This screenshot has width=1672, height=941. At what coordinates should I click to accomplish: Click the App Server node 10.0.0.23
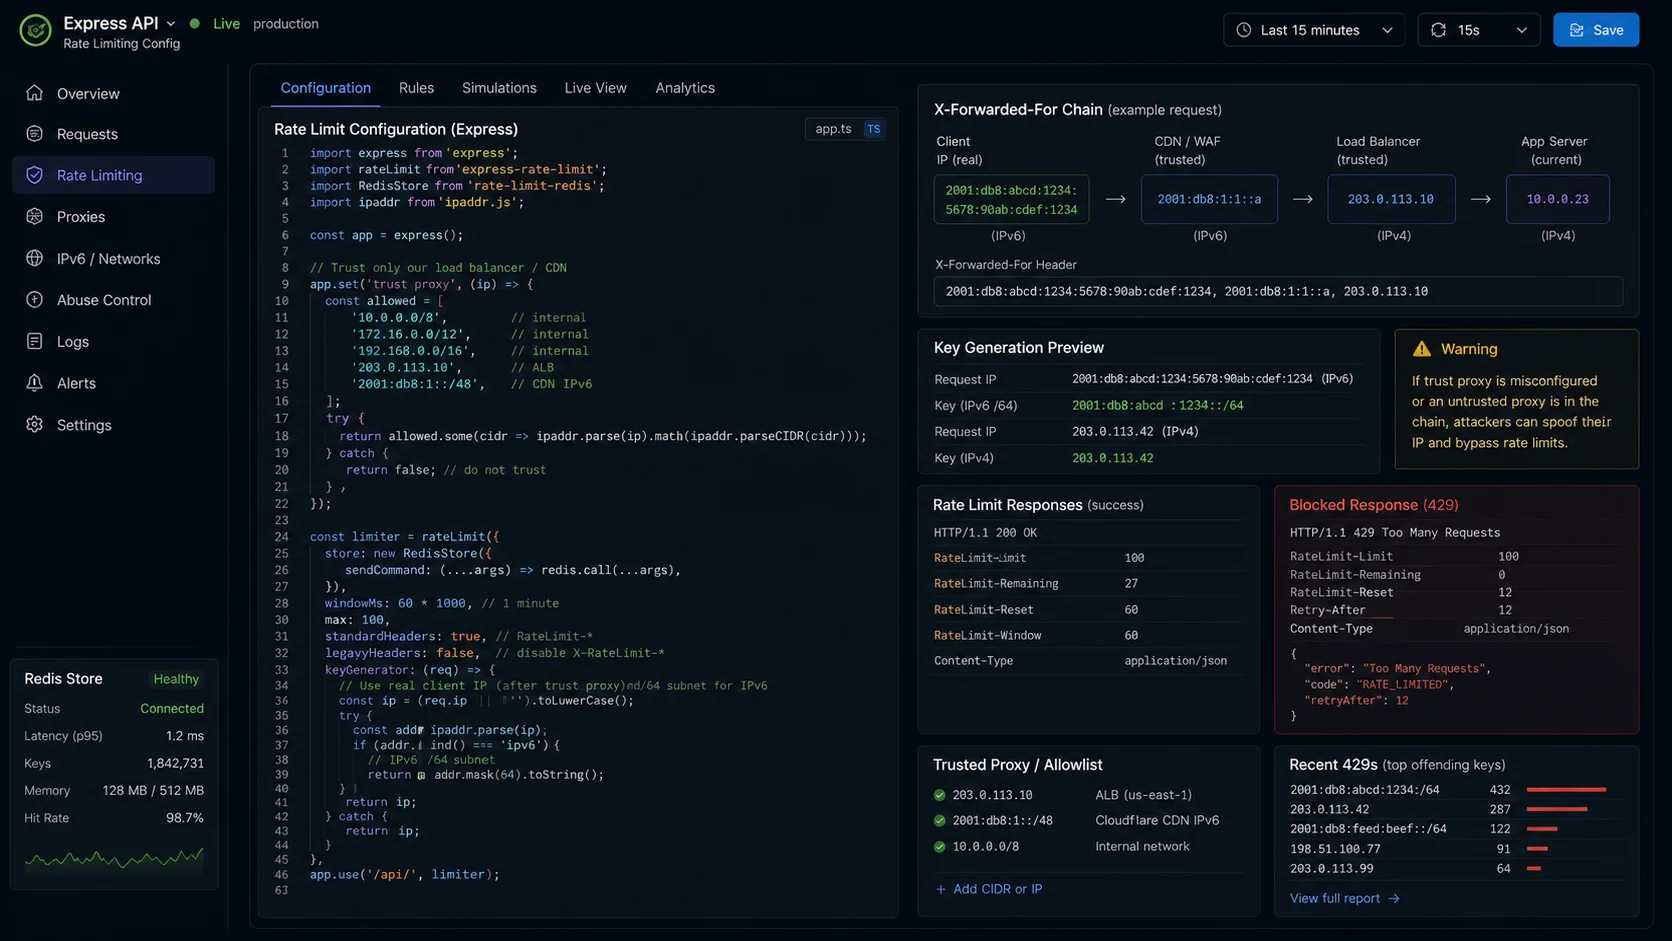pos(1557,199)
